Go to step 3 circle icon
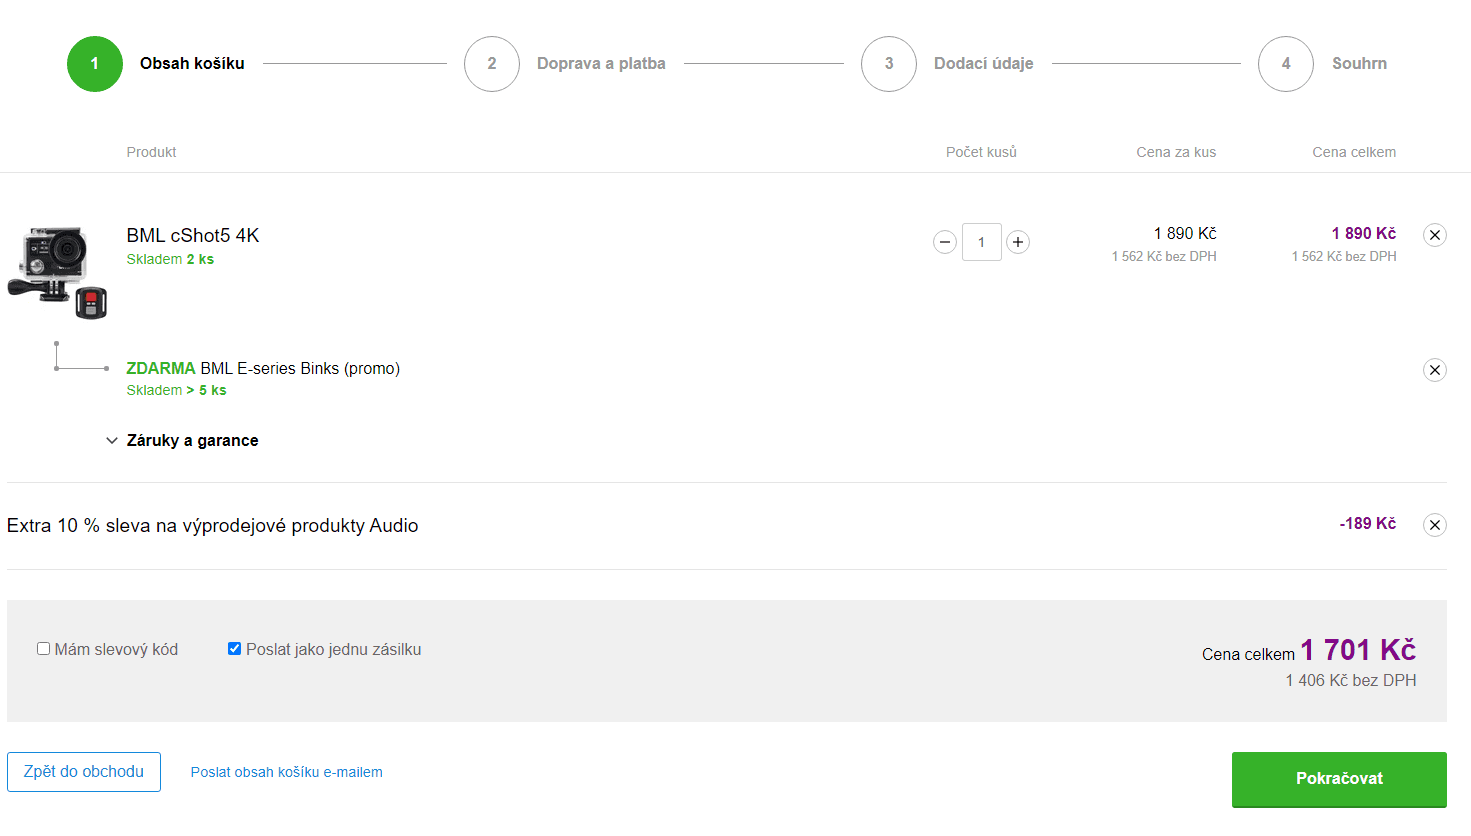The image size is (1471, 836). pos(889,64)
